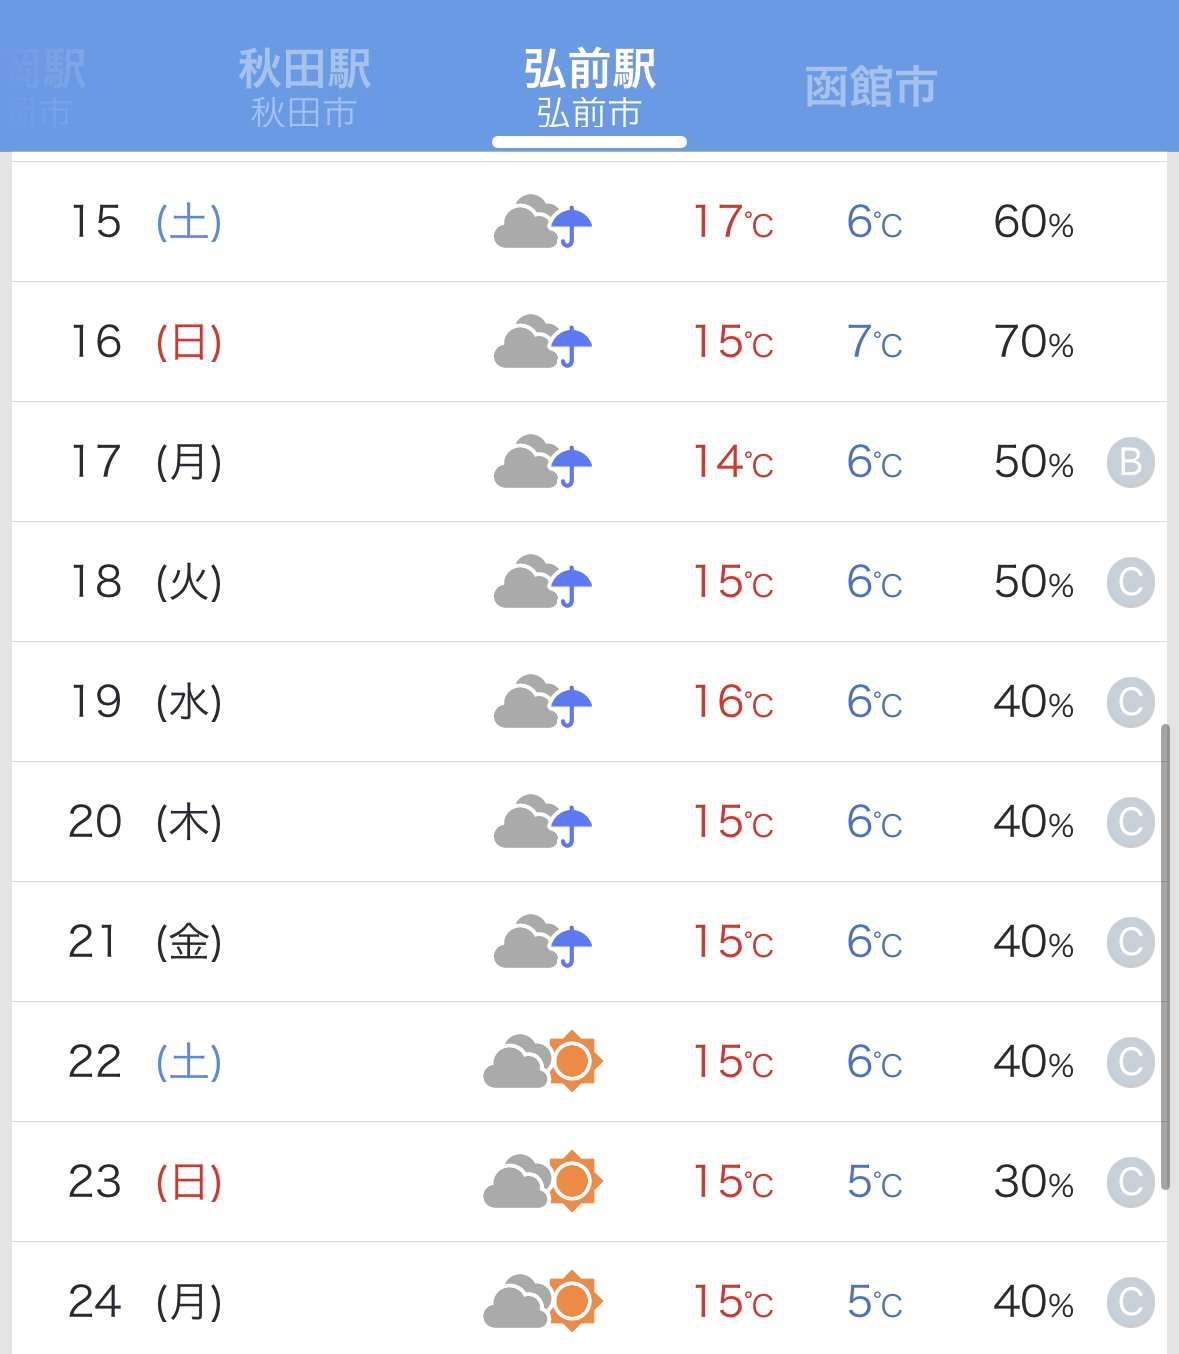The image size is (1179, 1354).
Task: Tap the cloudy-rain icon for the 19th
Action: pyautogui.click(x=543, y=701)
